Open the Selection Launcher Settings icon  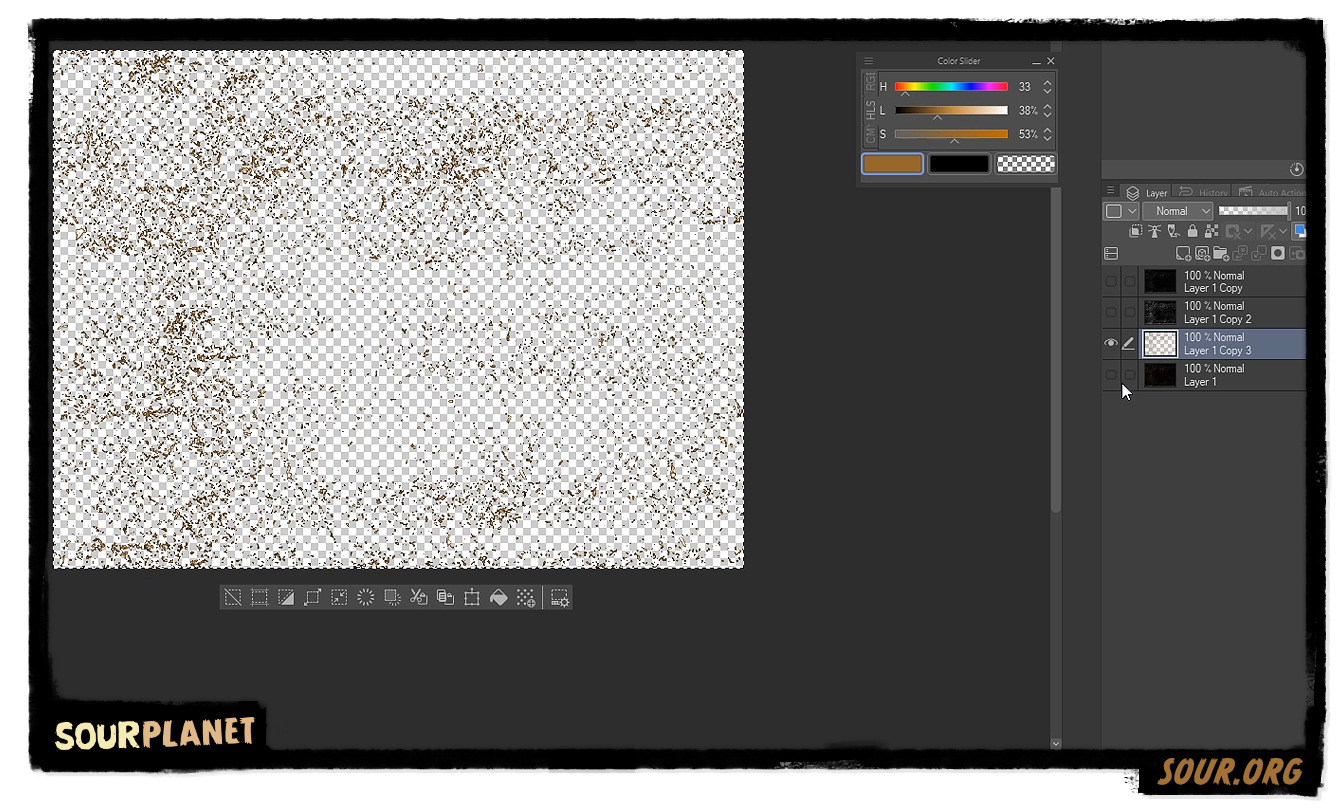[x=559, y=597]
